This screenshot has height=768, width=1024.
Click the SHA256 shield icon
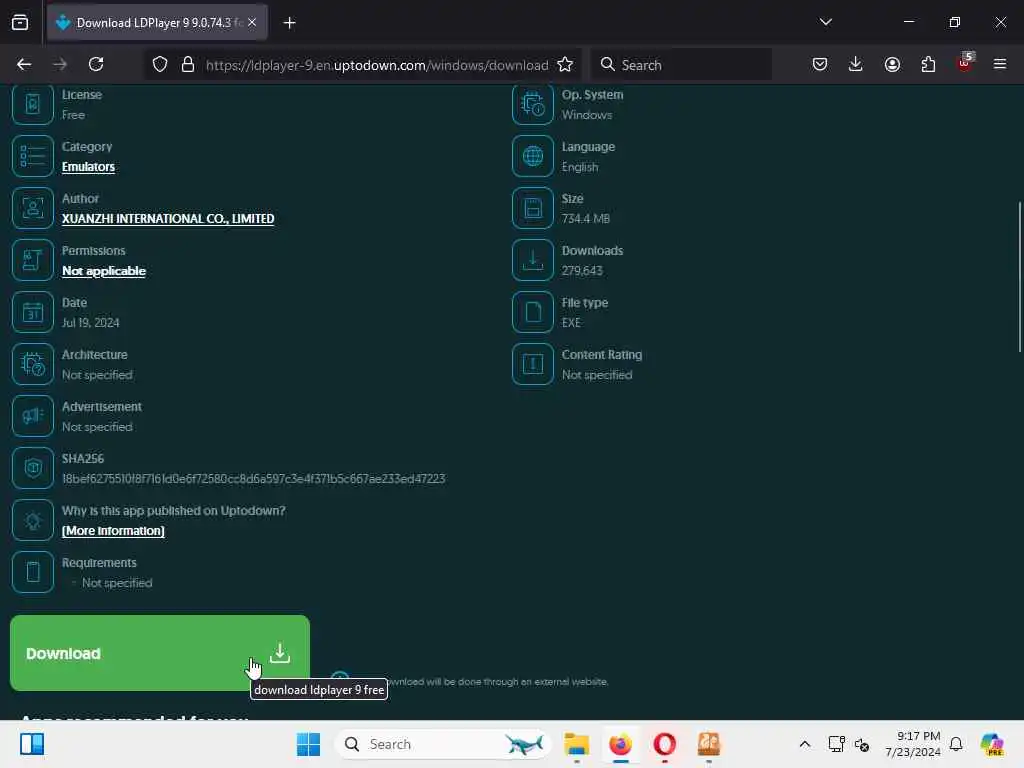pyautogui.click(x=33, y=468)
